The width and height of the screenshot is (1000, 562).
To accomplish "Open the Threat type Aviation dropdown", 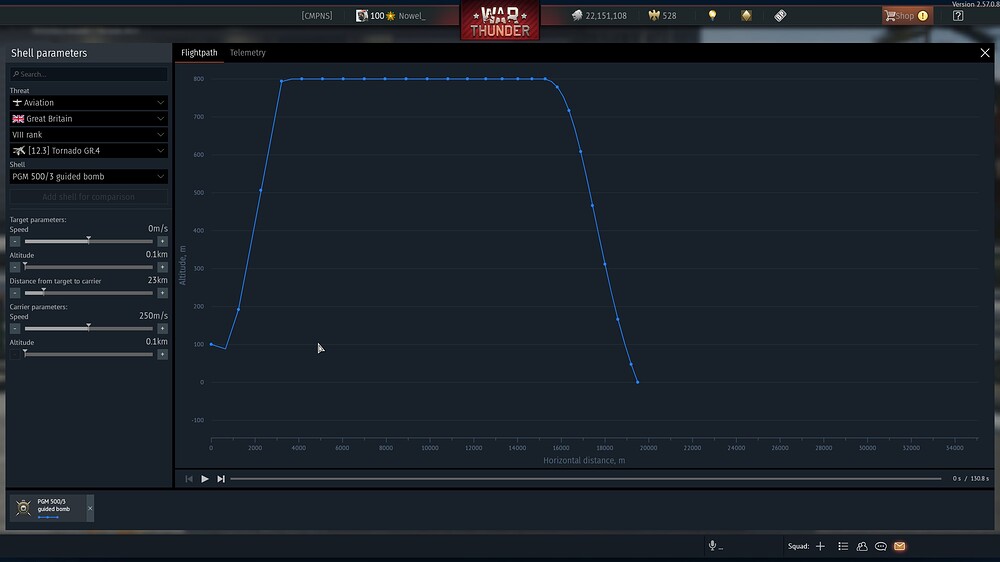I will click(89, 102).
